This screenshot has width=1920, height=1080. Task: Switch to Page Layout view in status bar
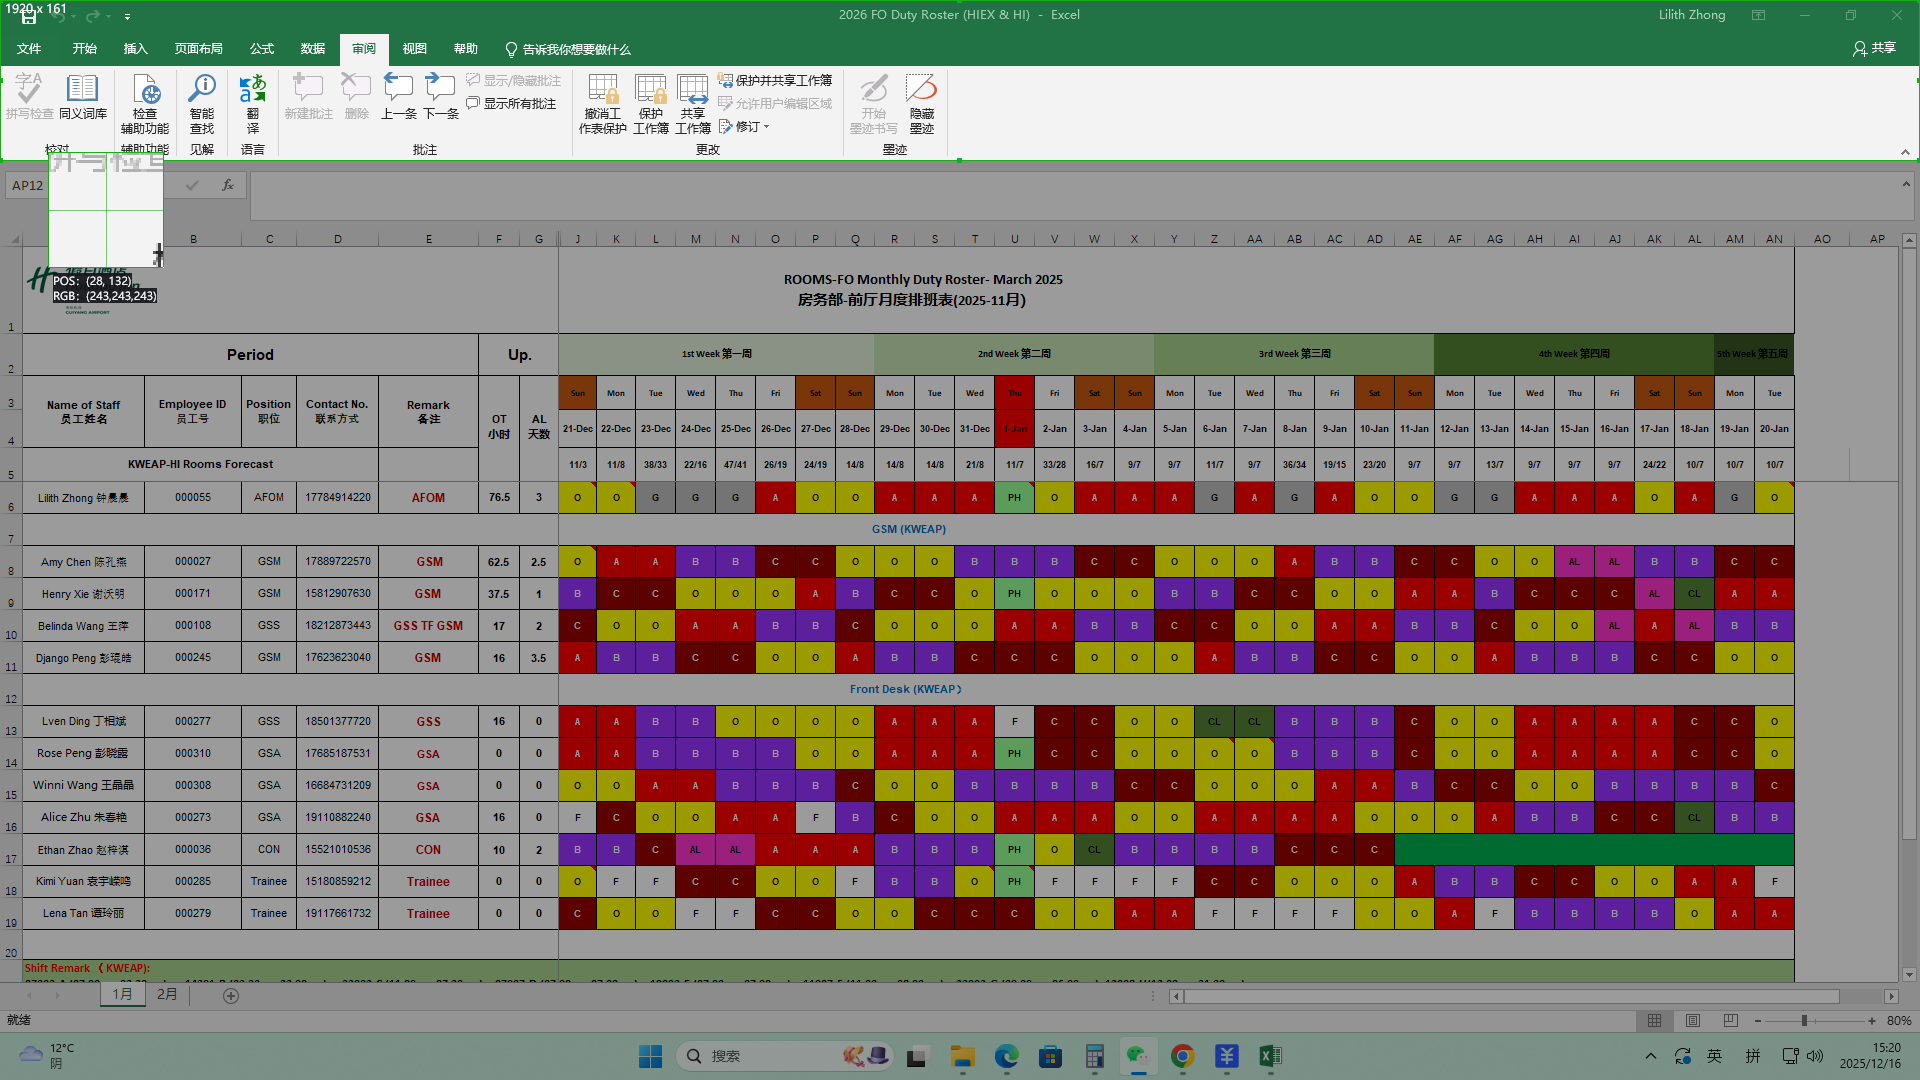pos(1693,1021)
